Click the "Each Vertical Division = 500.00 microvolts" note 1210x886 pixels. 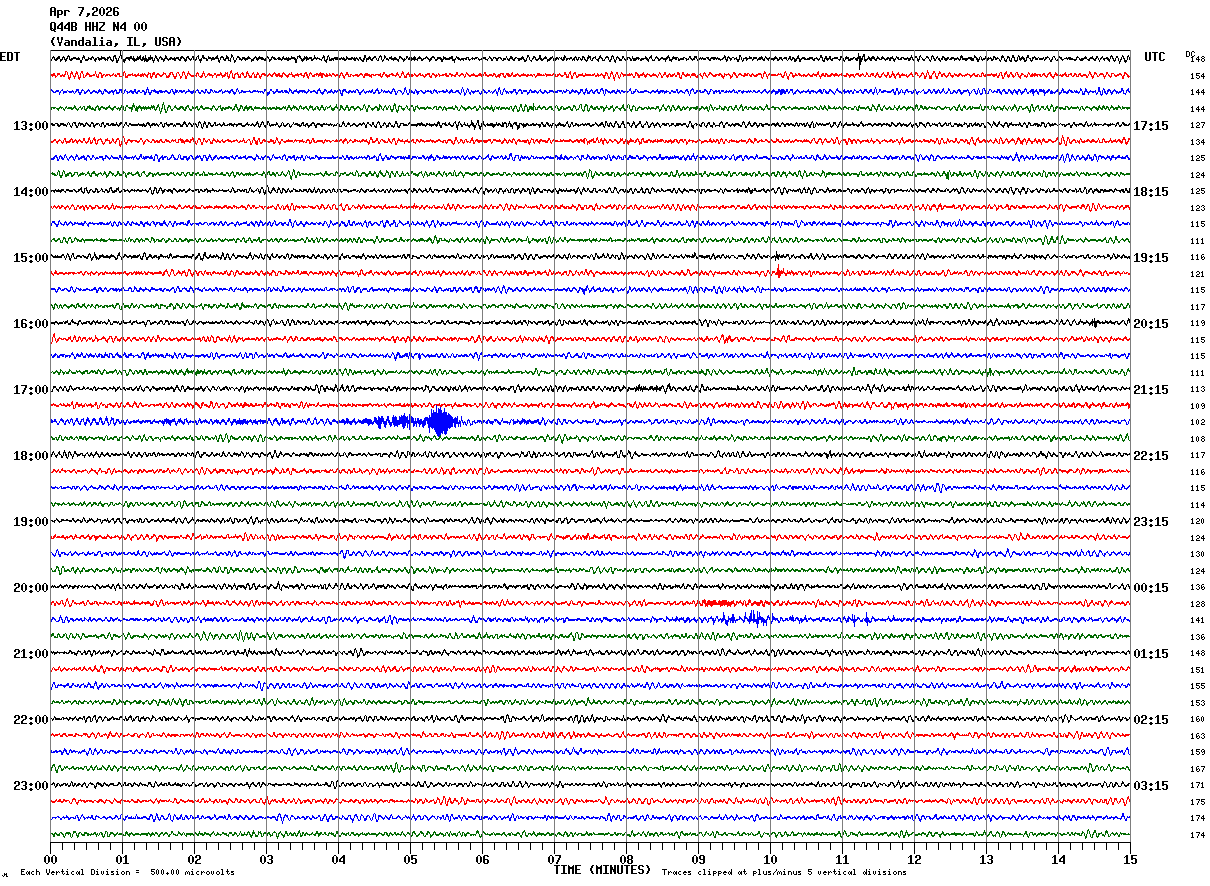(127, 873)
